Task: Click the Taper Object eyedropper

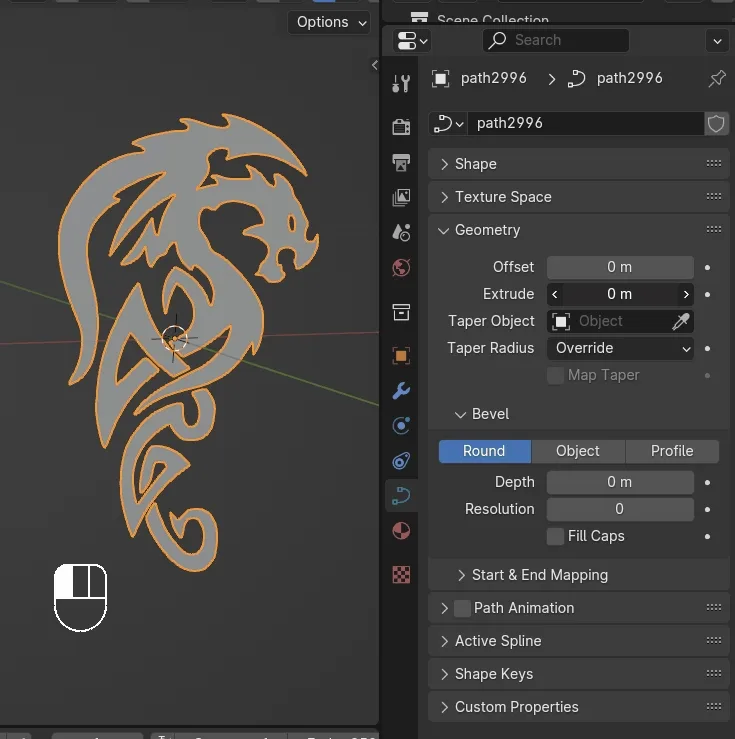Action: 681,321
